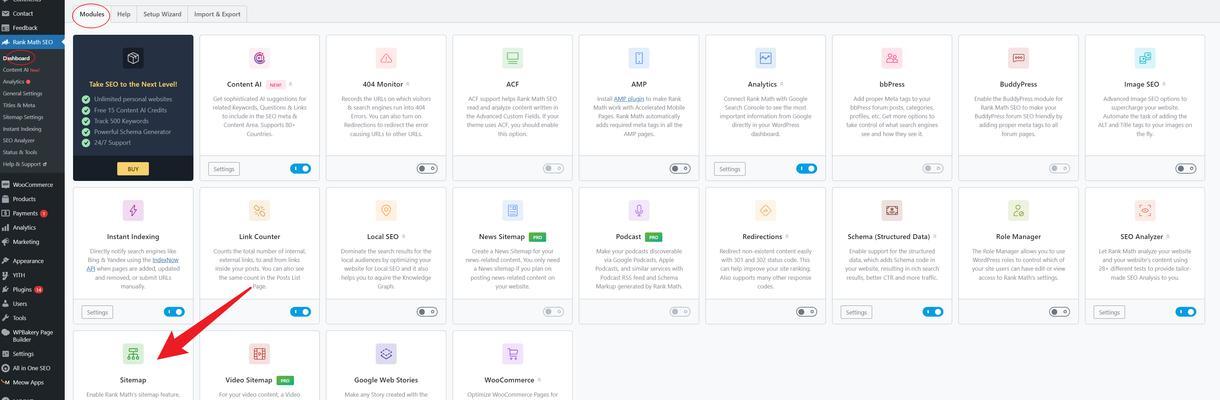Turn off the Content AI module toggle
The width and height of the screenshot is (1220, 400).
click(300, 169)
